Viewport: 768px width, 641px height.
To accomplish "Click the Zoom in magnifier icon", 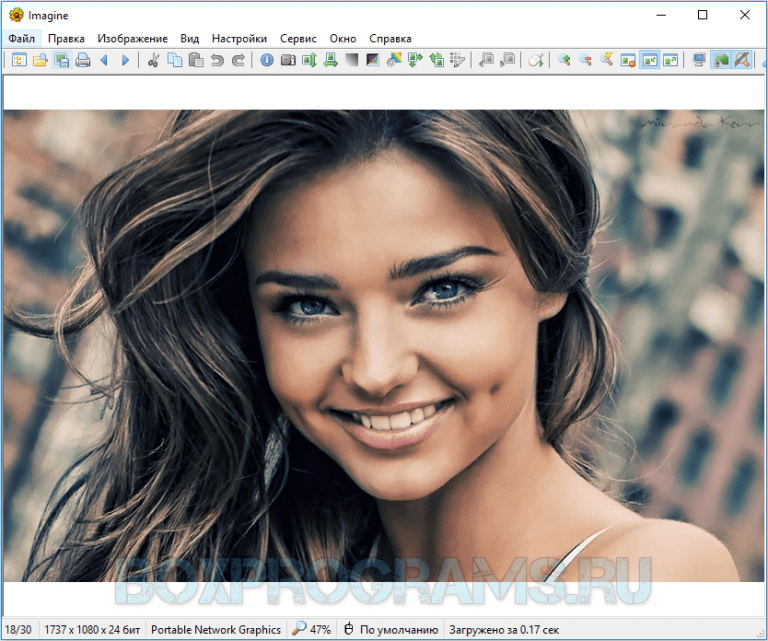I will click(564, 61).
